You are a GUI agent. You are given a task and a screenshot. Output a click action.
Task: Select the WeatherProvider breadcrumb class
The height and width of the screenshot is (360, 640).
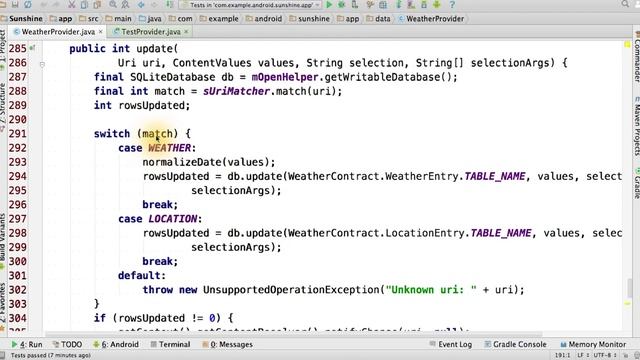coord(431,19)
